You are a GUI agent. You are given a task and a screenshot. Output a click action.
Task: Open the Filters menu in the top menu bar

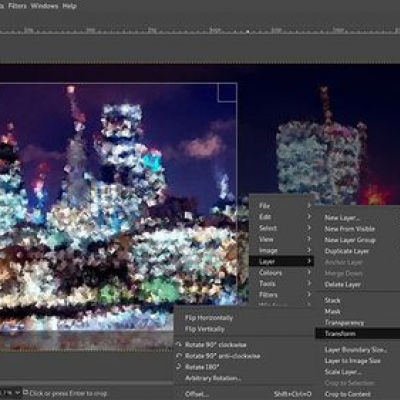[17, 6]
